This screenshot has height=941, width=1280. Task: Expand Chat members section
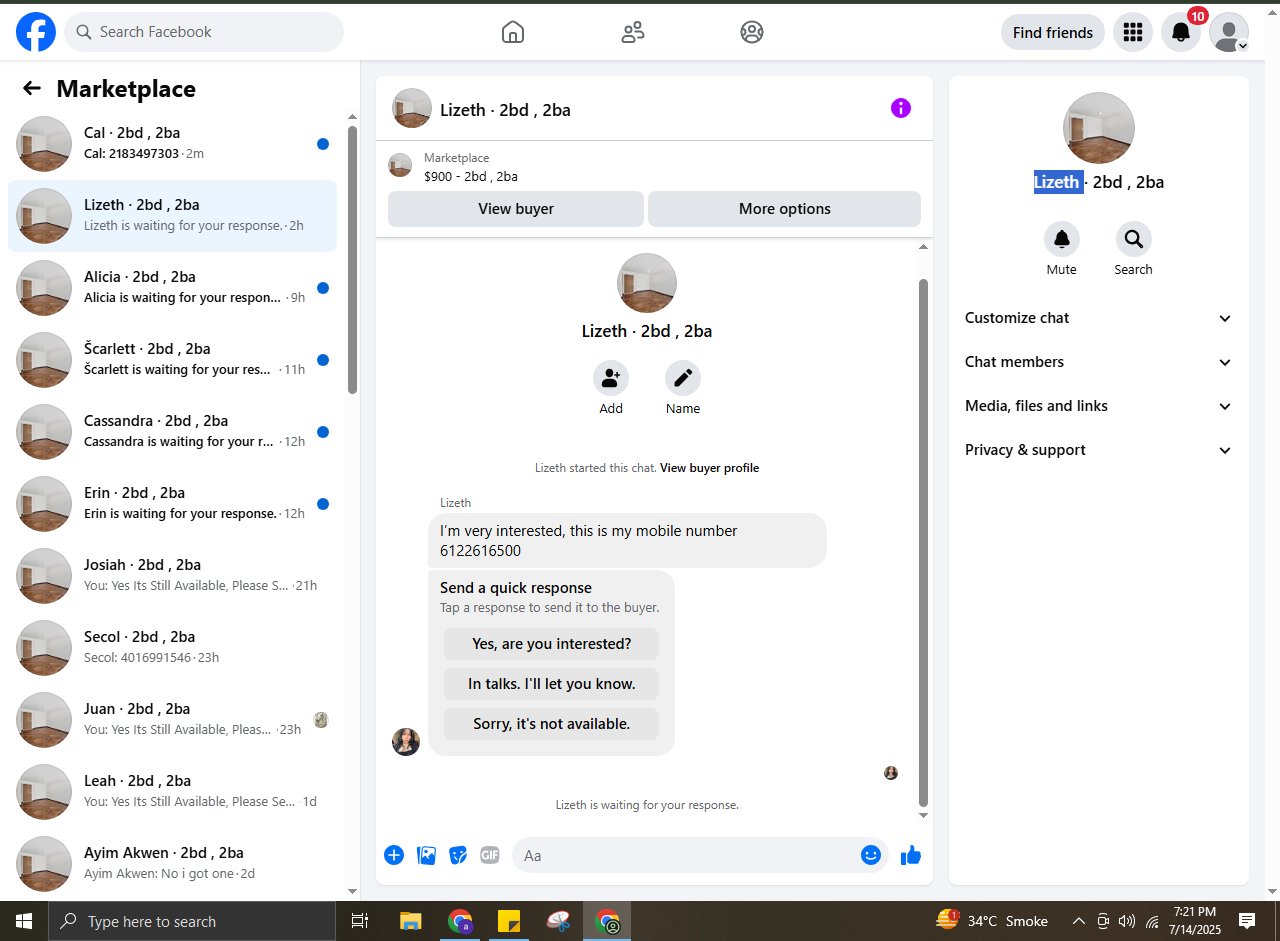point(1098,362)
